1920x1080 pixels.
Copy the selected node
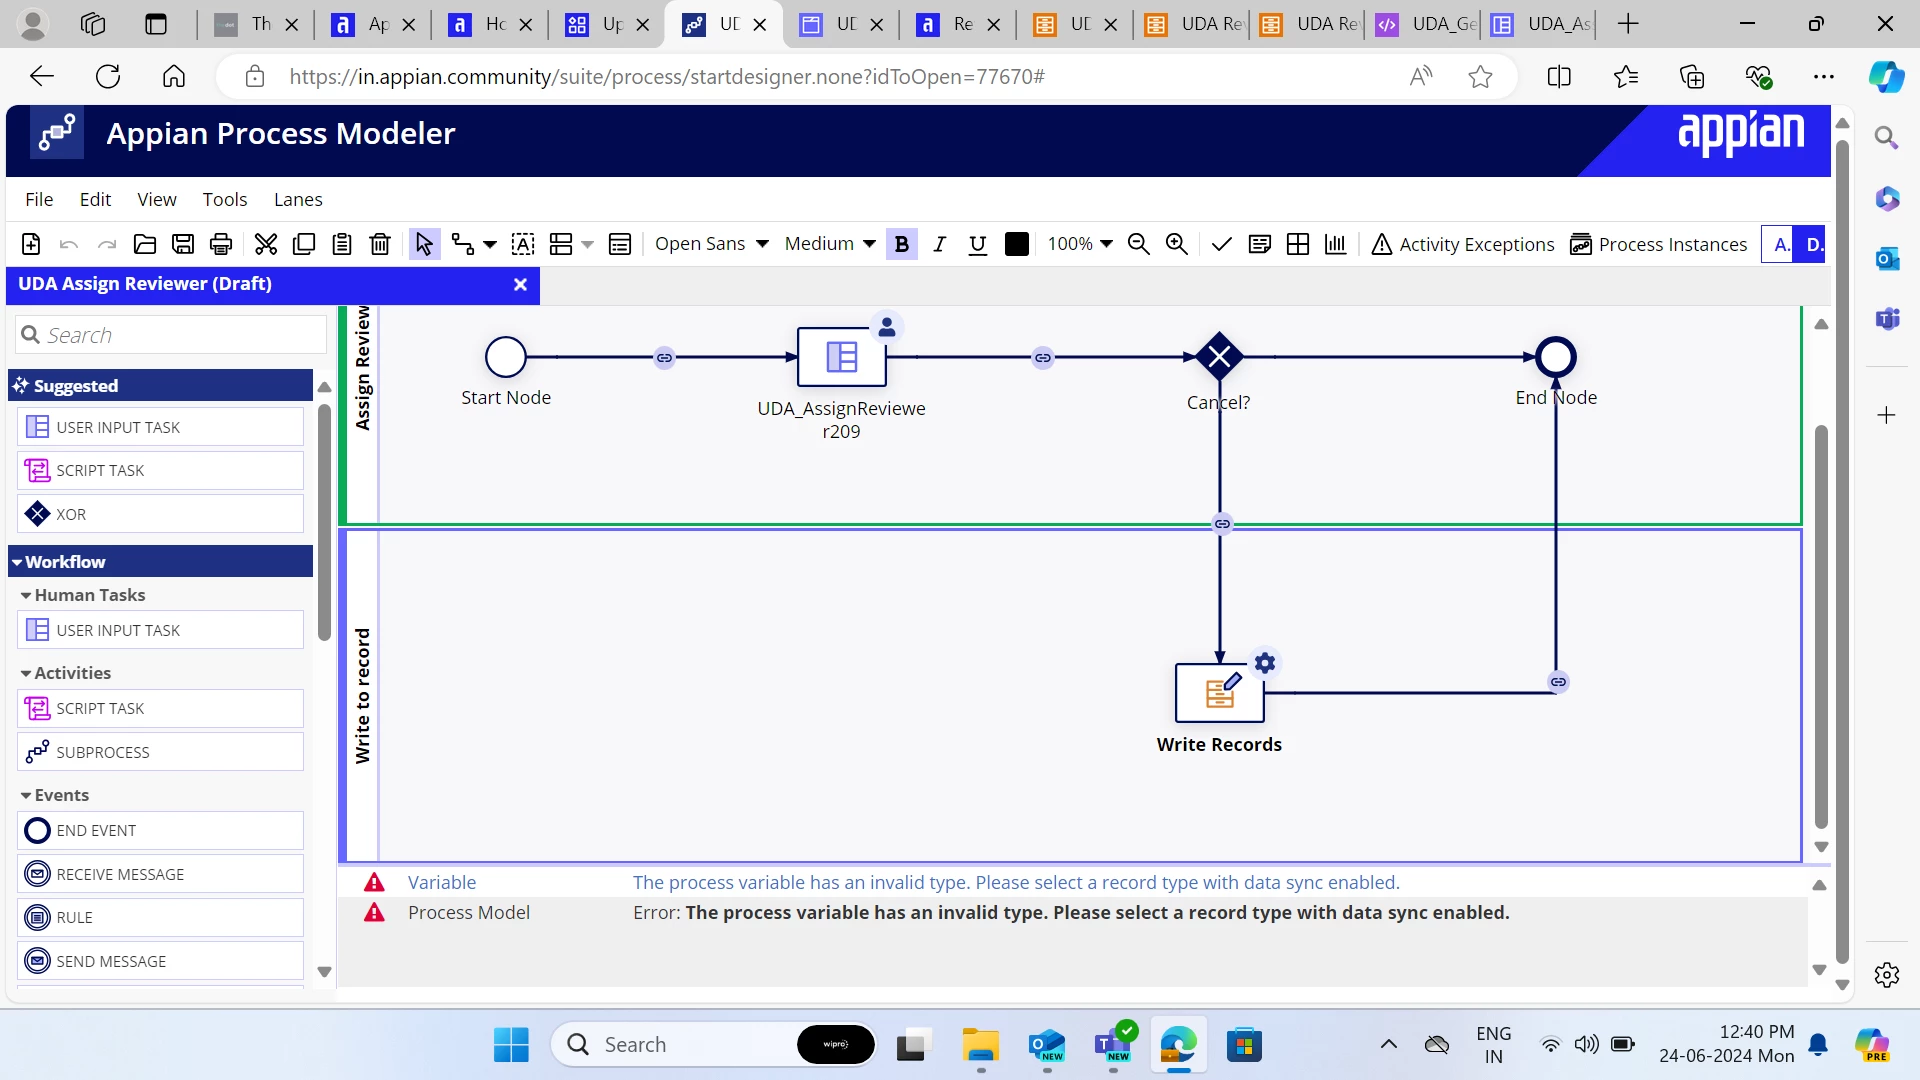click(304, 244)
